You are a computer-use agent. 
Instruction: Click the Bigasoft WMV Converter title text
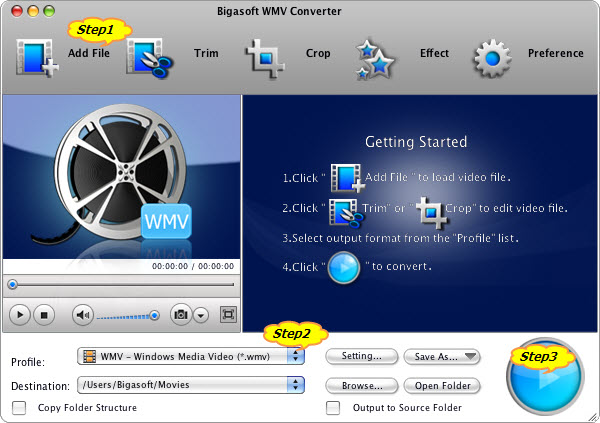pyautogui.click(x=279, y=11)
